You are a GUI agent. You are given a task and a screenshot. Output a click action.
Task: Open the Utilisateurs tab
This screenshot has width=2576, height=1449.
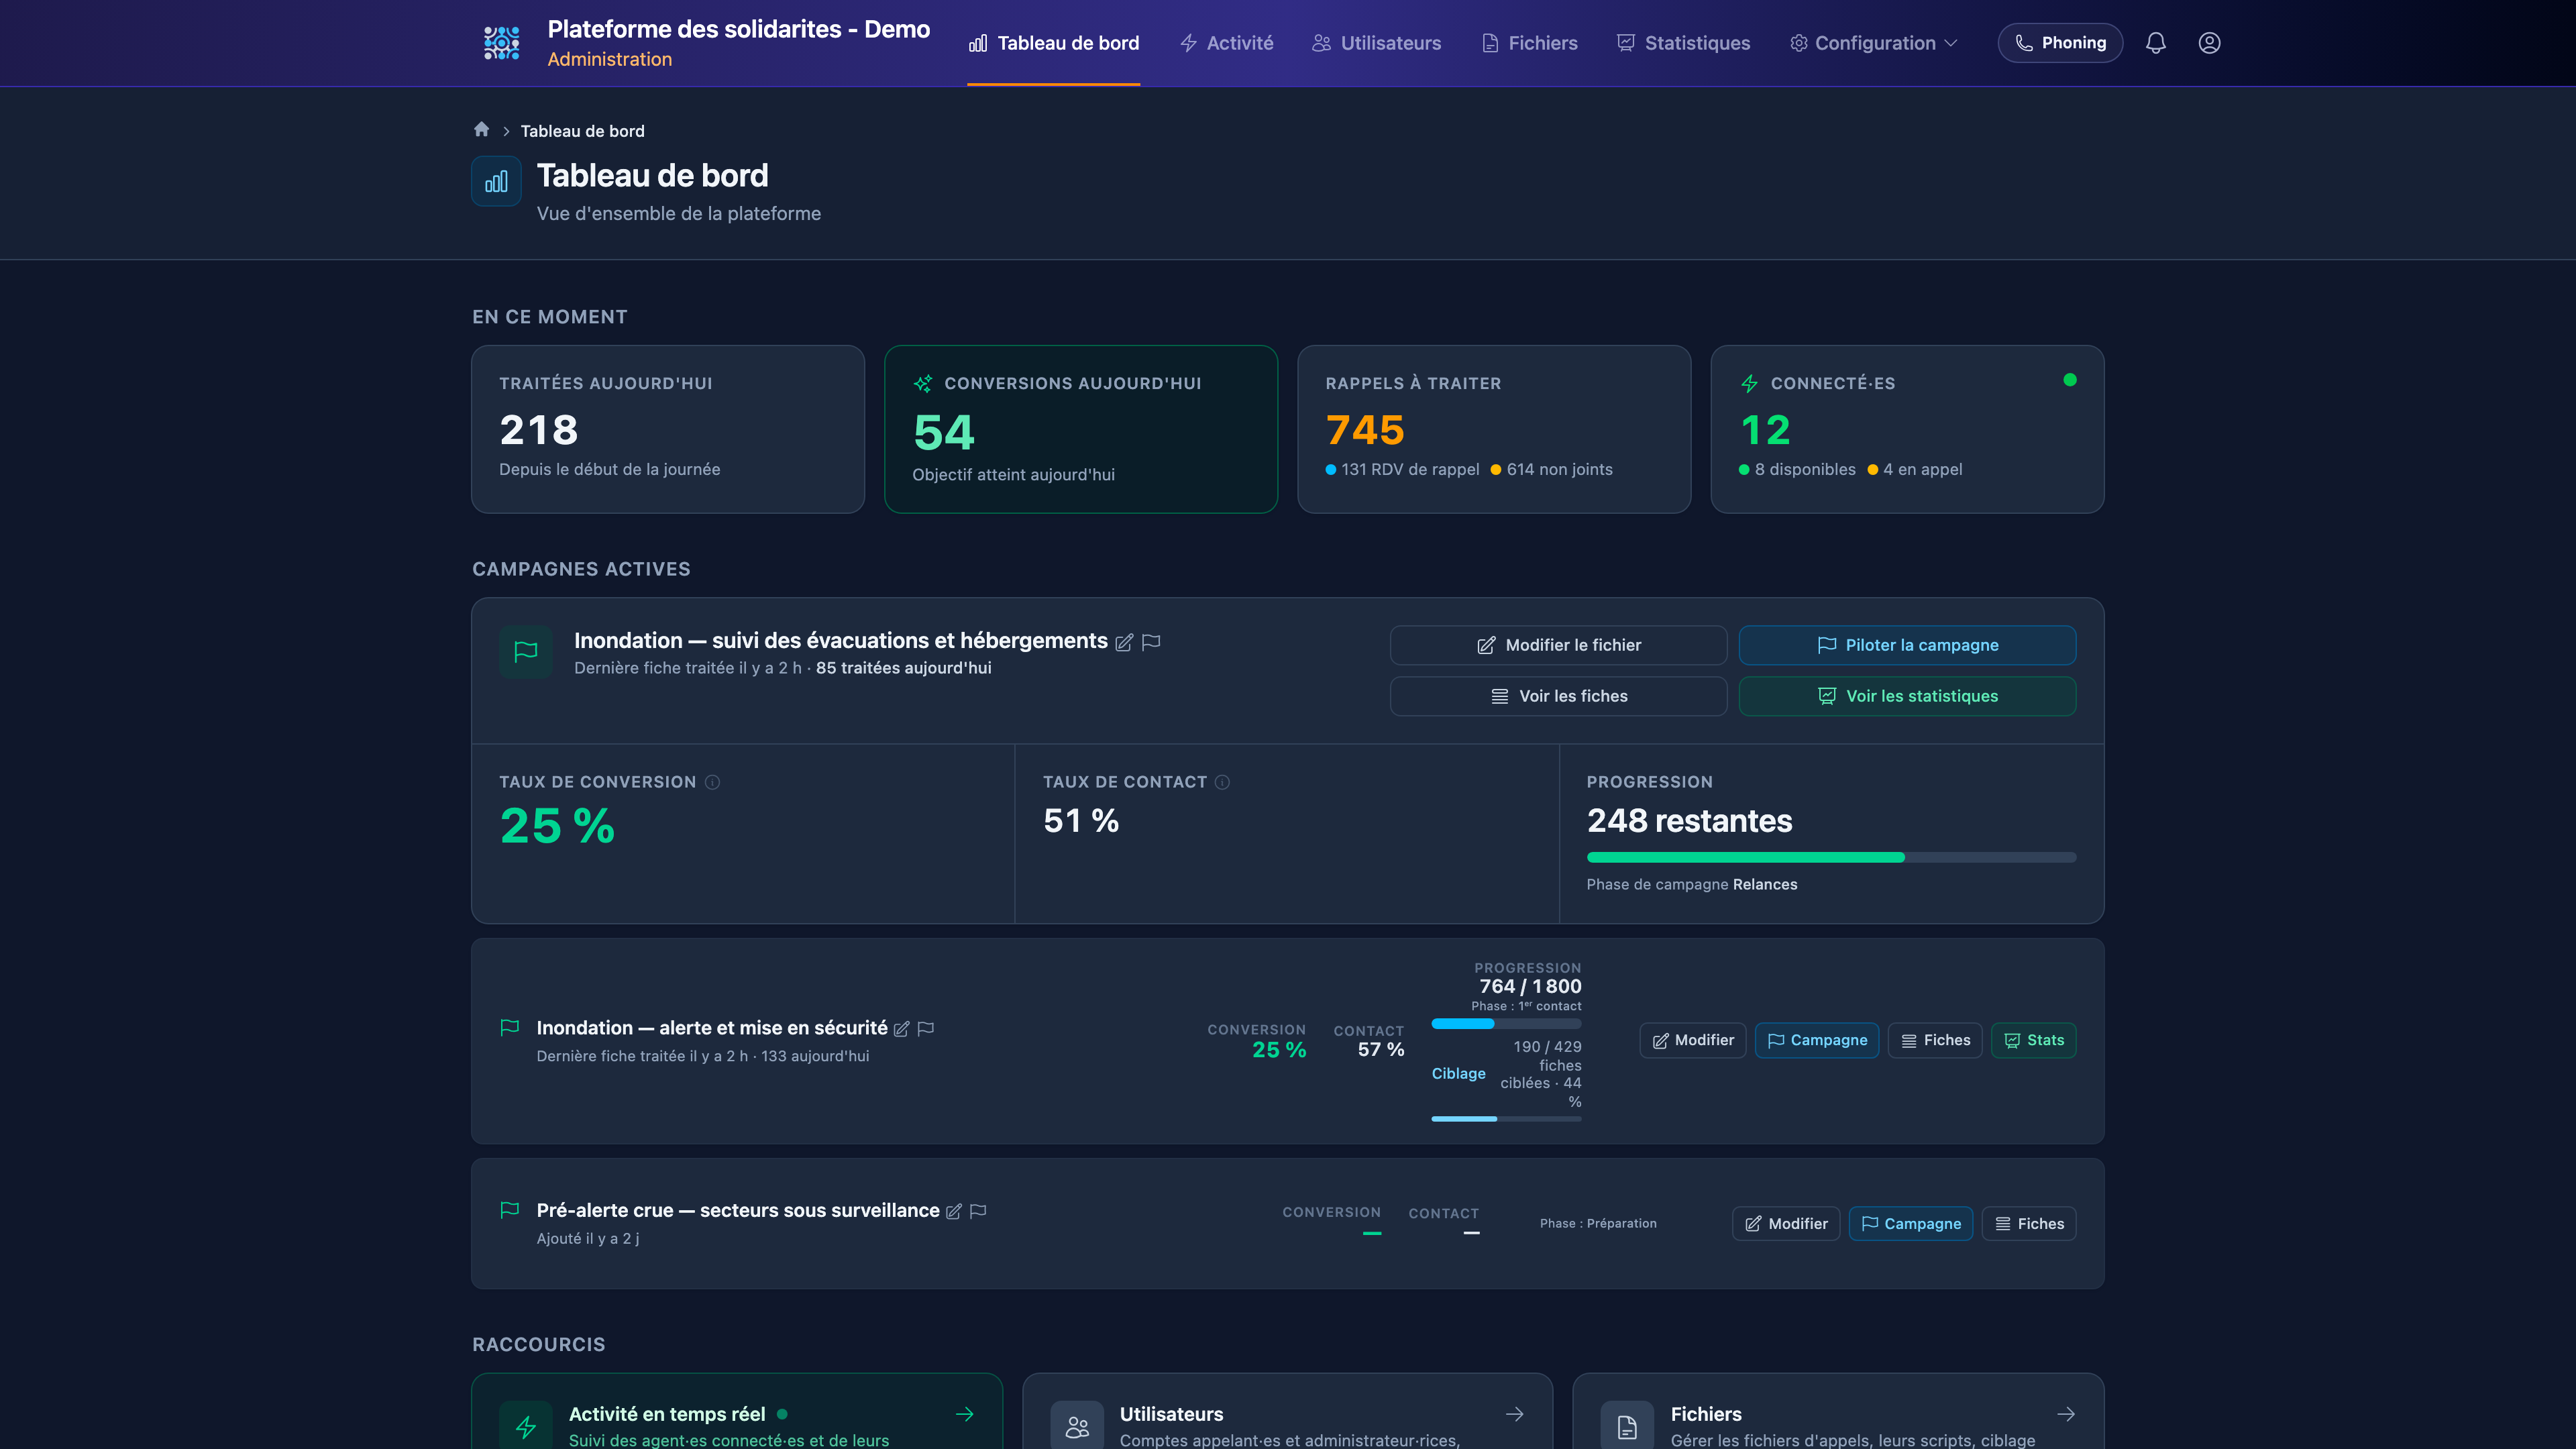1376,43
